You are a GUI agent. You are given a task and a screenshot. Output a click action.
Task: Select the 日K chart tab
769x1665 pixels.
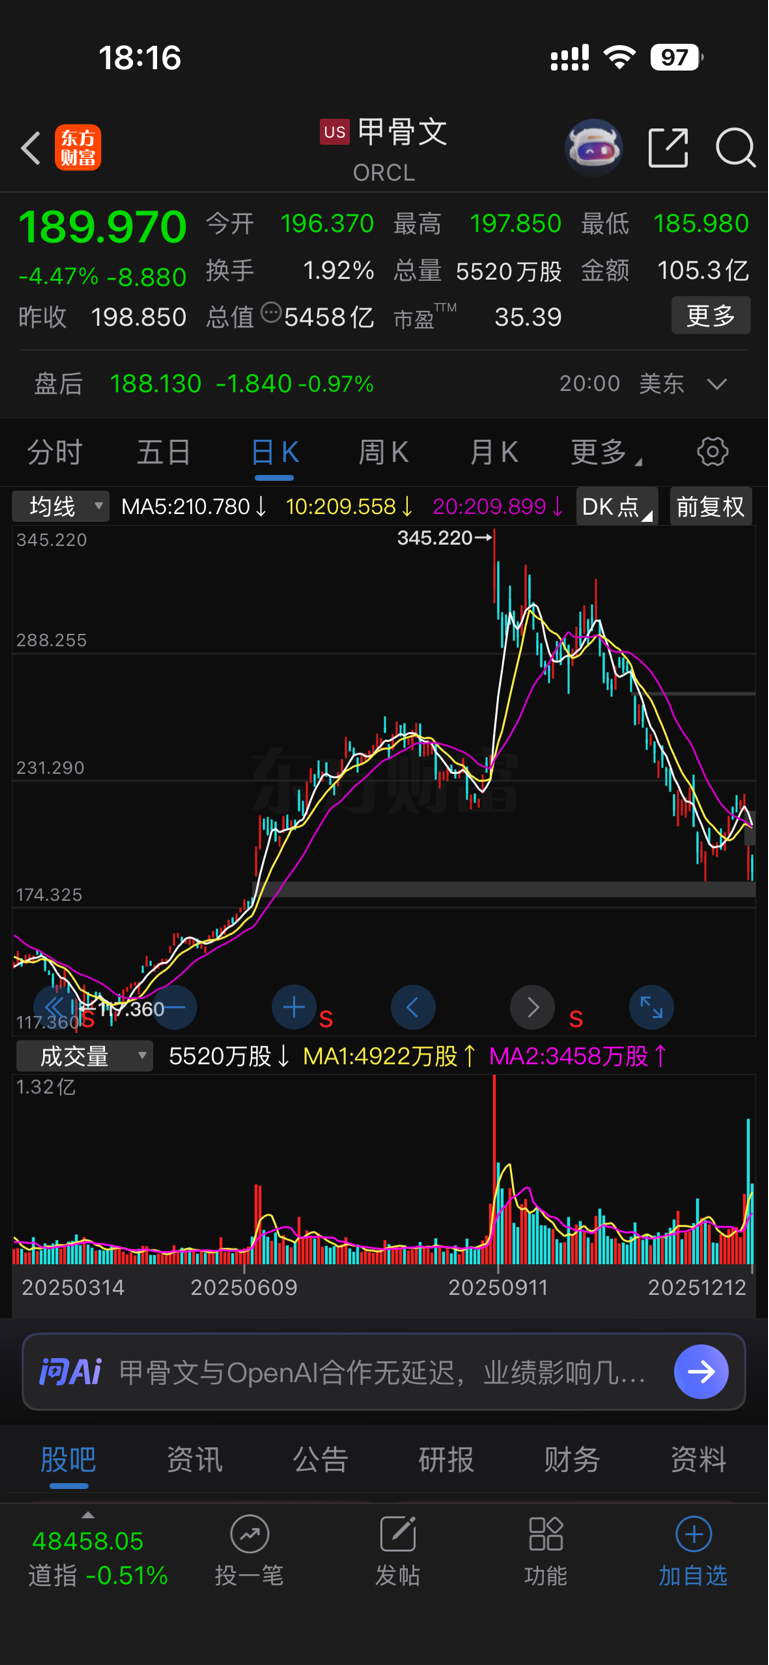pyautogui.click(x=274, y=452)
